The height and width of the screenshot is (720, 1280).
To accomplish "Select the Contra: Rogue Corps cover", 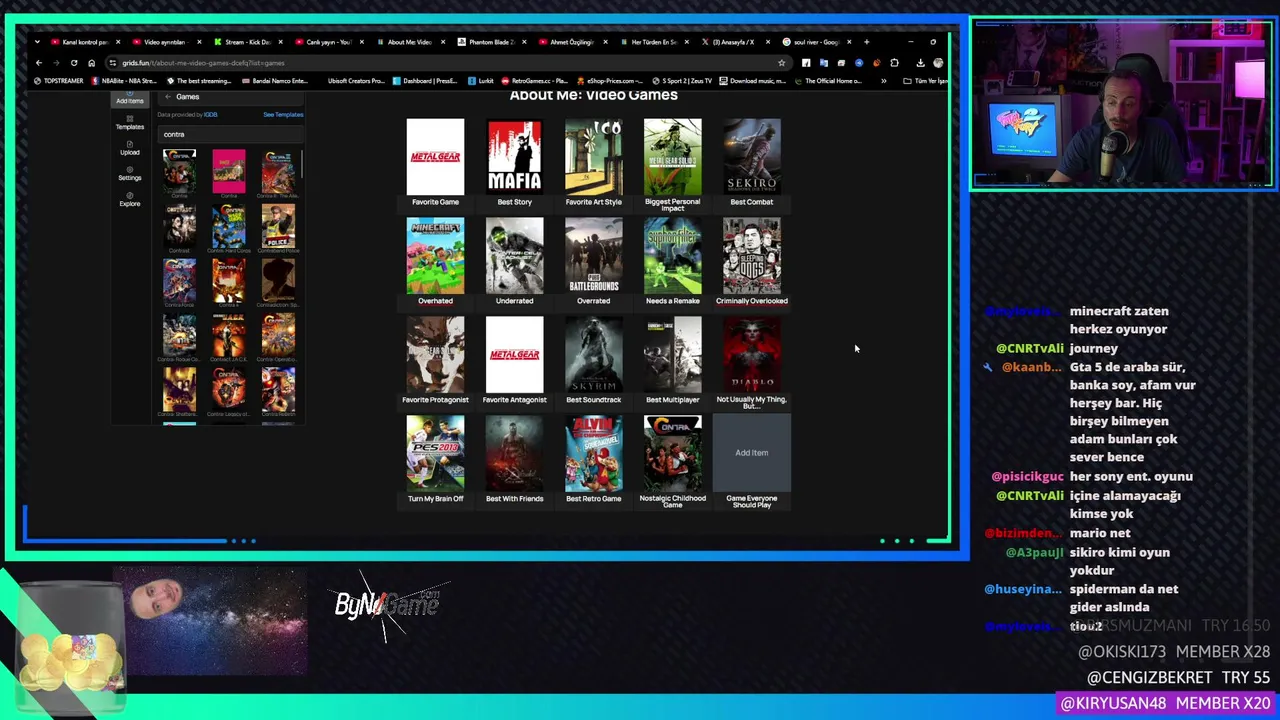I will [x=179, y=336].
